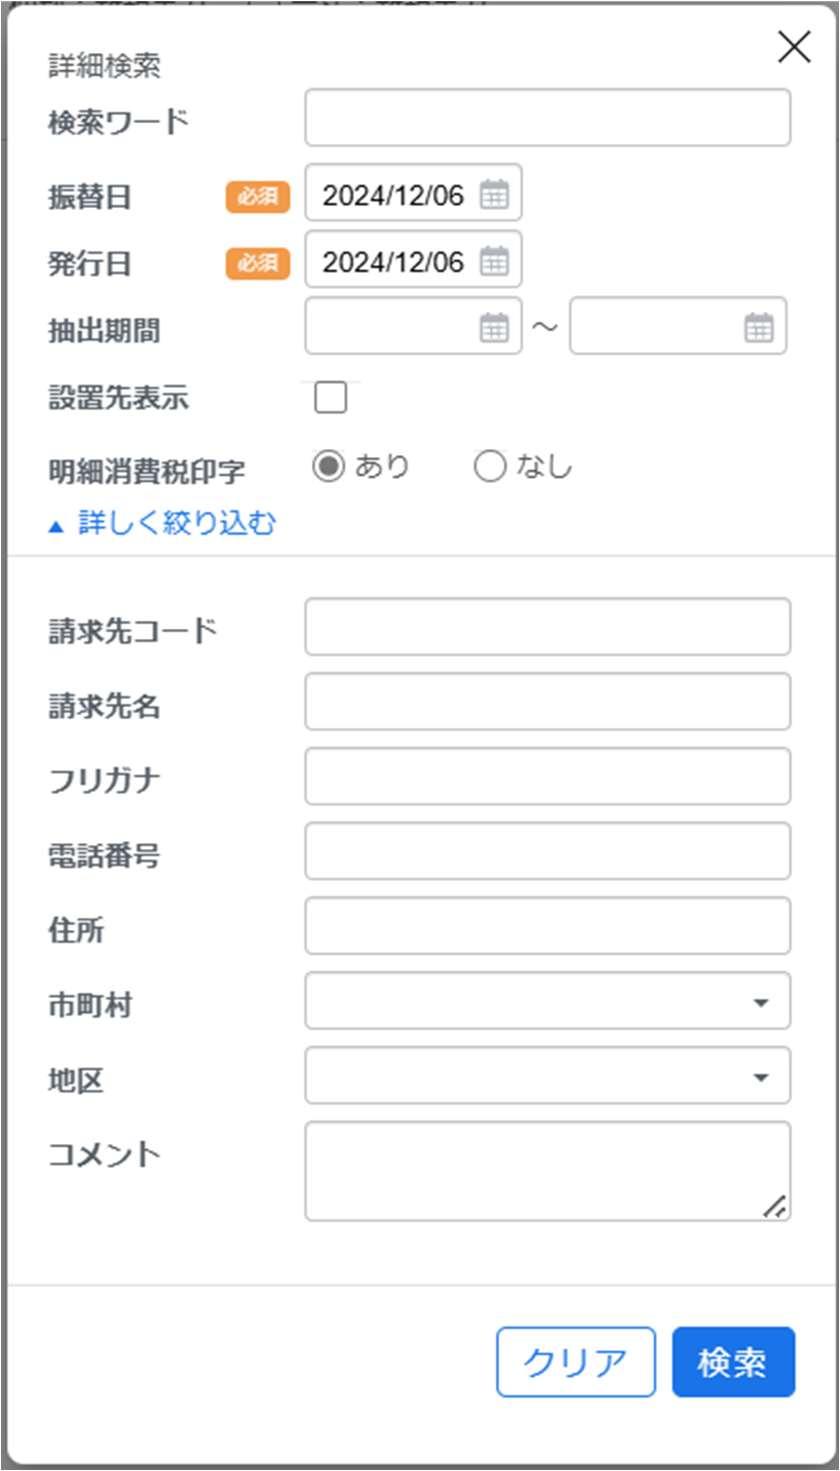Select あり for 明細消費税印字
This screenshot has height=1471, width=840.
pos(328,467)
